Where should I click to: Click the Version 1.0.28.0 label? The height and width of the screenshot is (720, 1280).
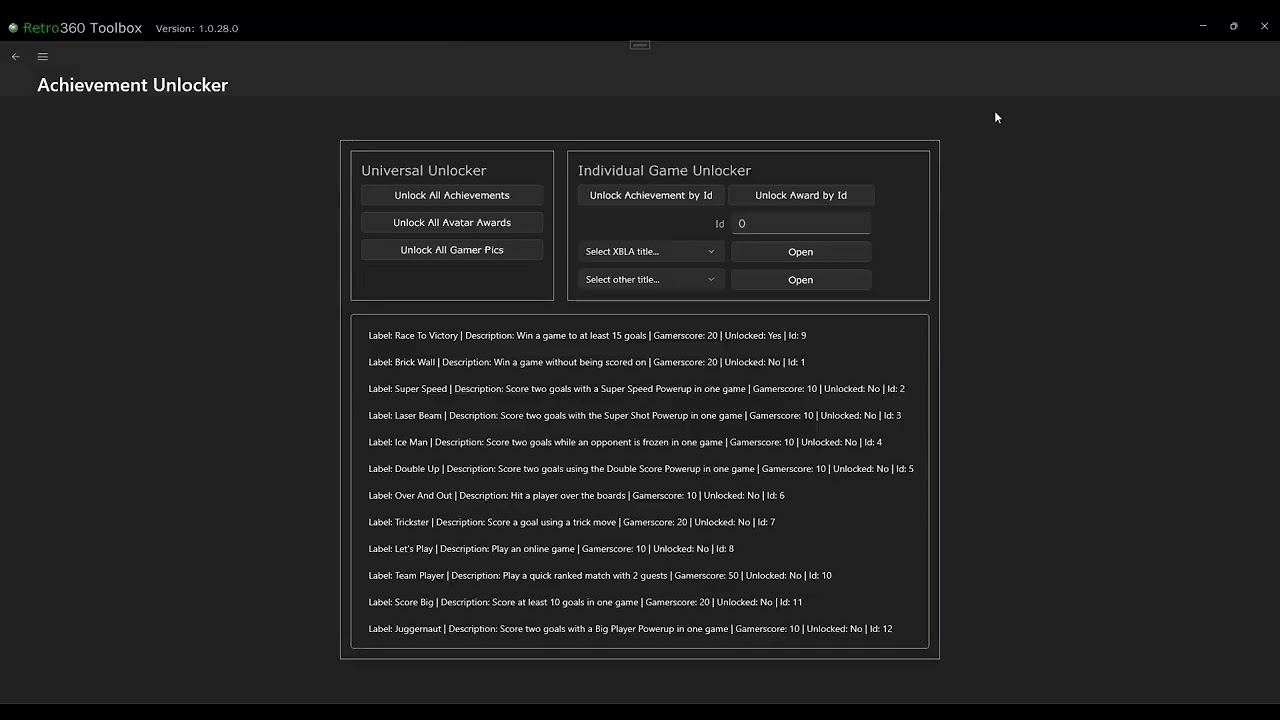[x=197, y=29]
